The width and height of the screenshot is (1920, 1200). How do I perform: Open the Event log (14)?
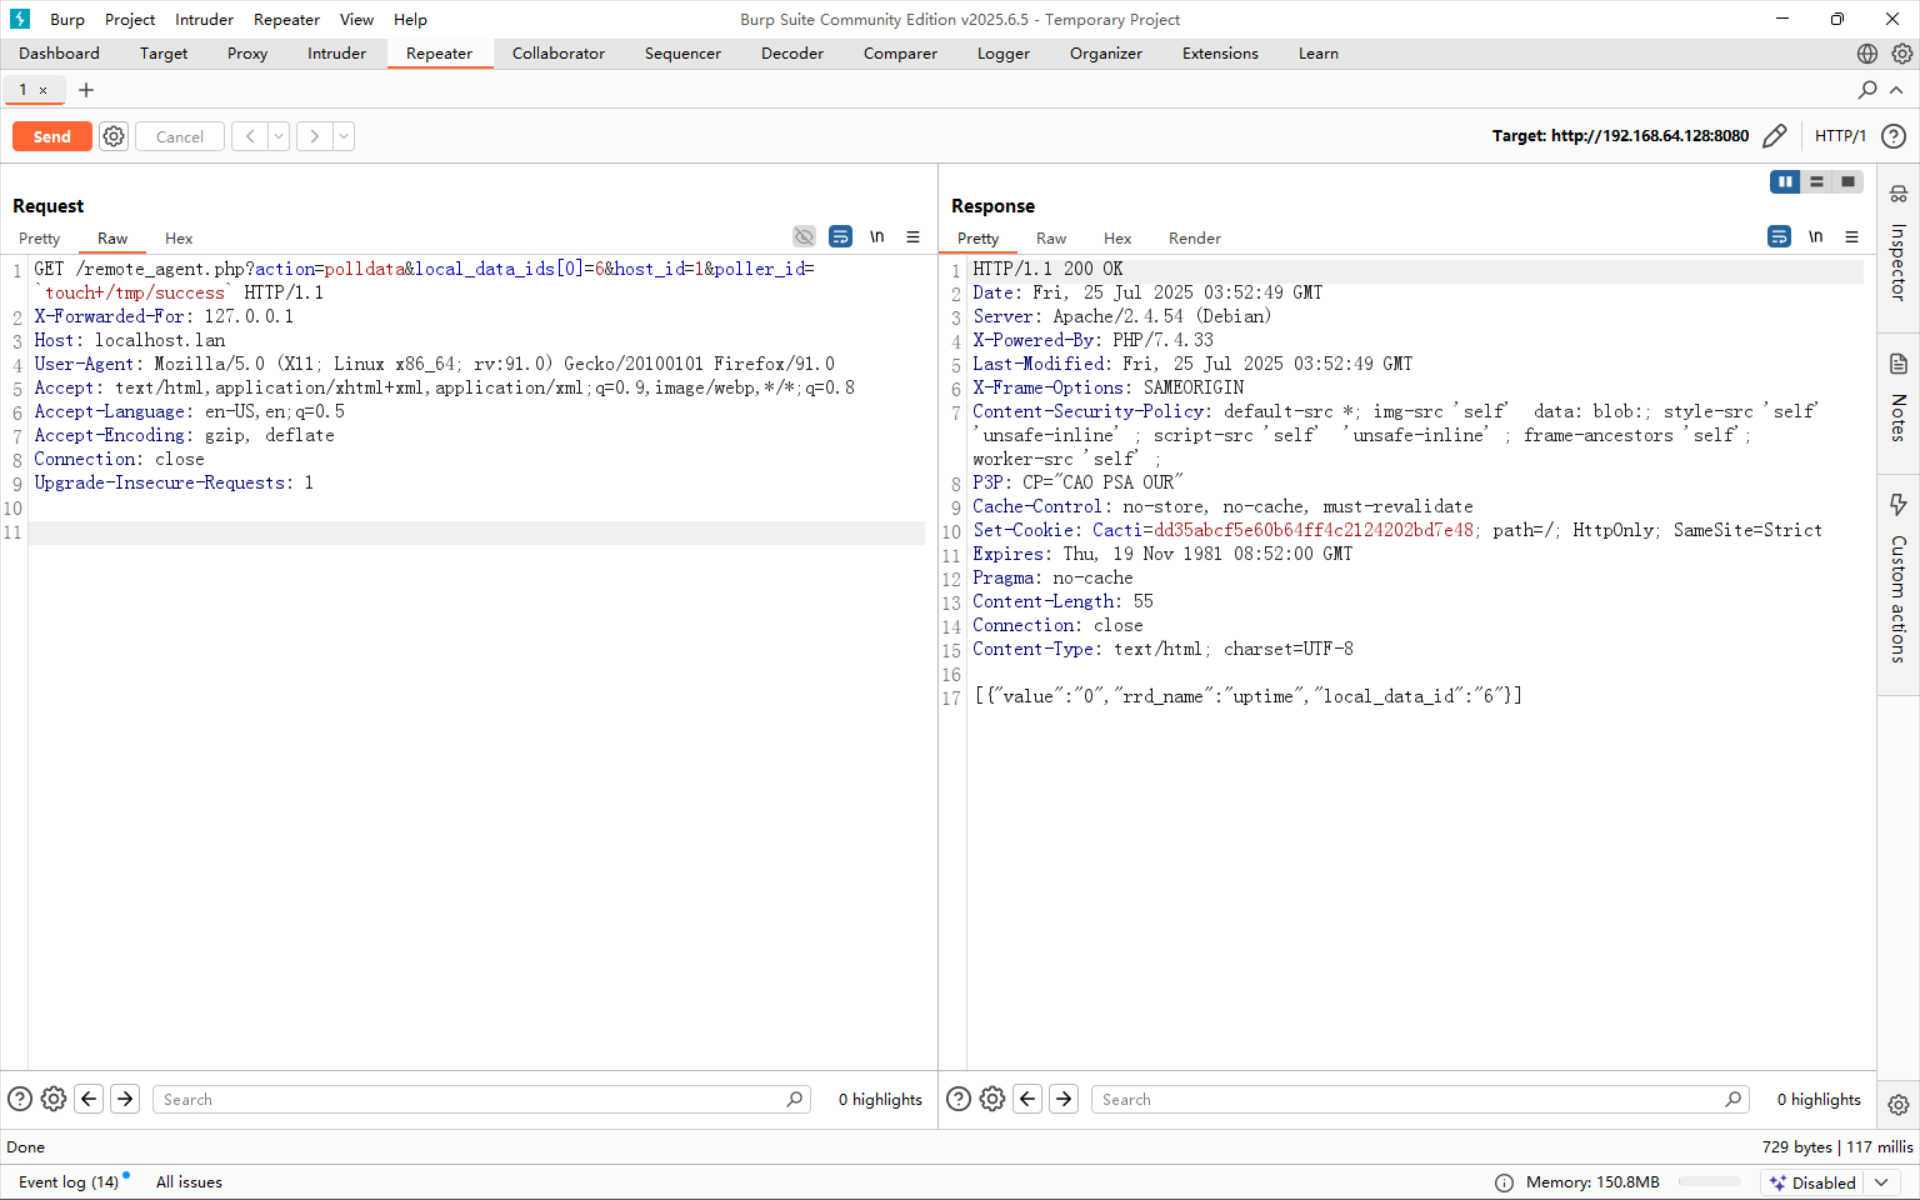(x=69, y=1182)
